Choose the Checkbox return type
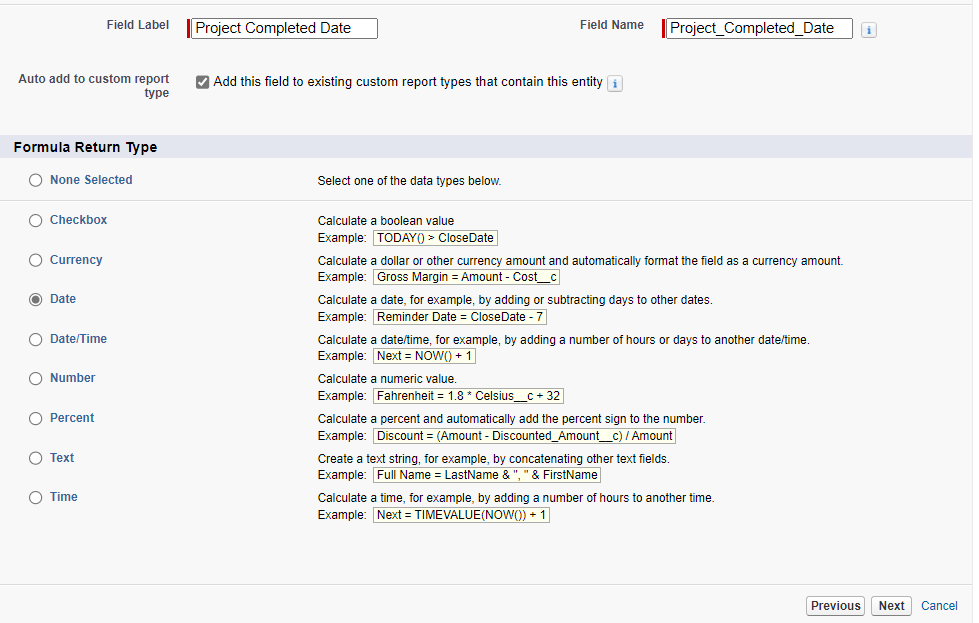This screenshot has height=623, width=979. [x=36, y=220]
